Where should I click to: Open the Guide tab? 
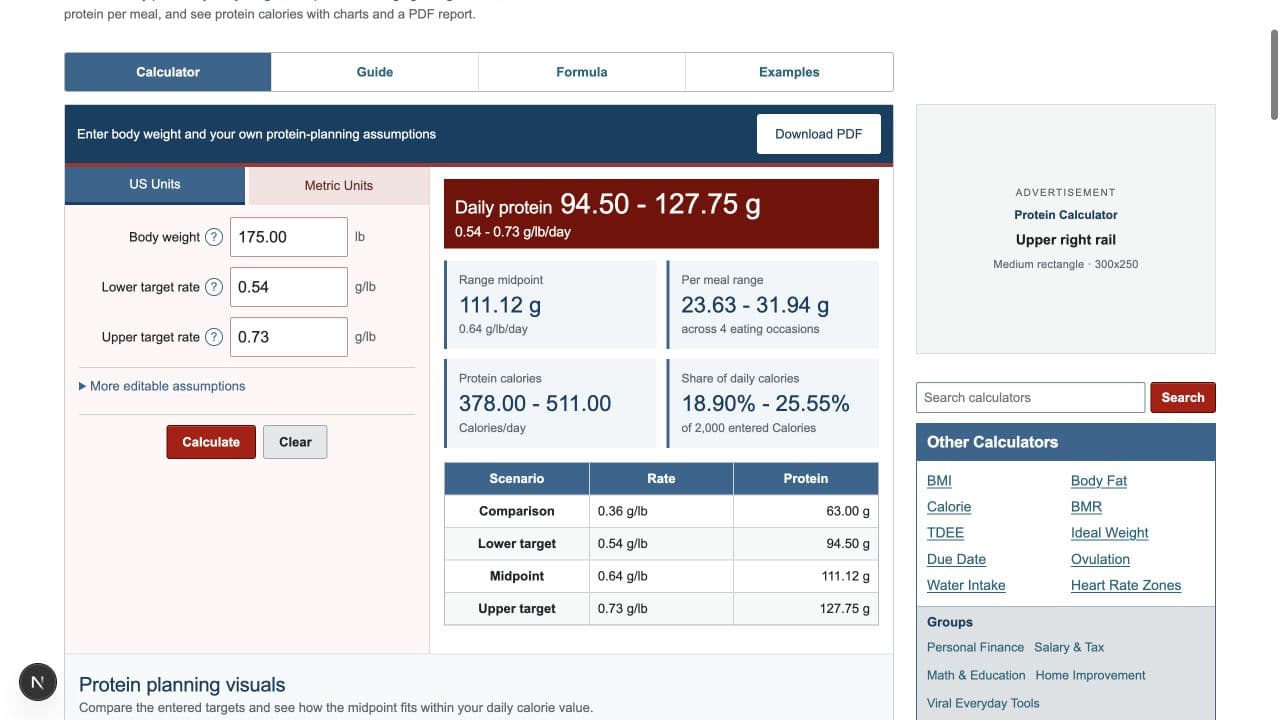point(375,72)
